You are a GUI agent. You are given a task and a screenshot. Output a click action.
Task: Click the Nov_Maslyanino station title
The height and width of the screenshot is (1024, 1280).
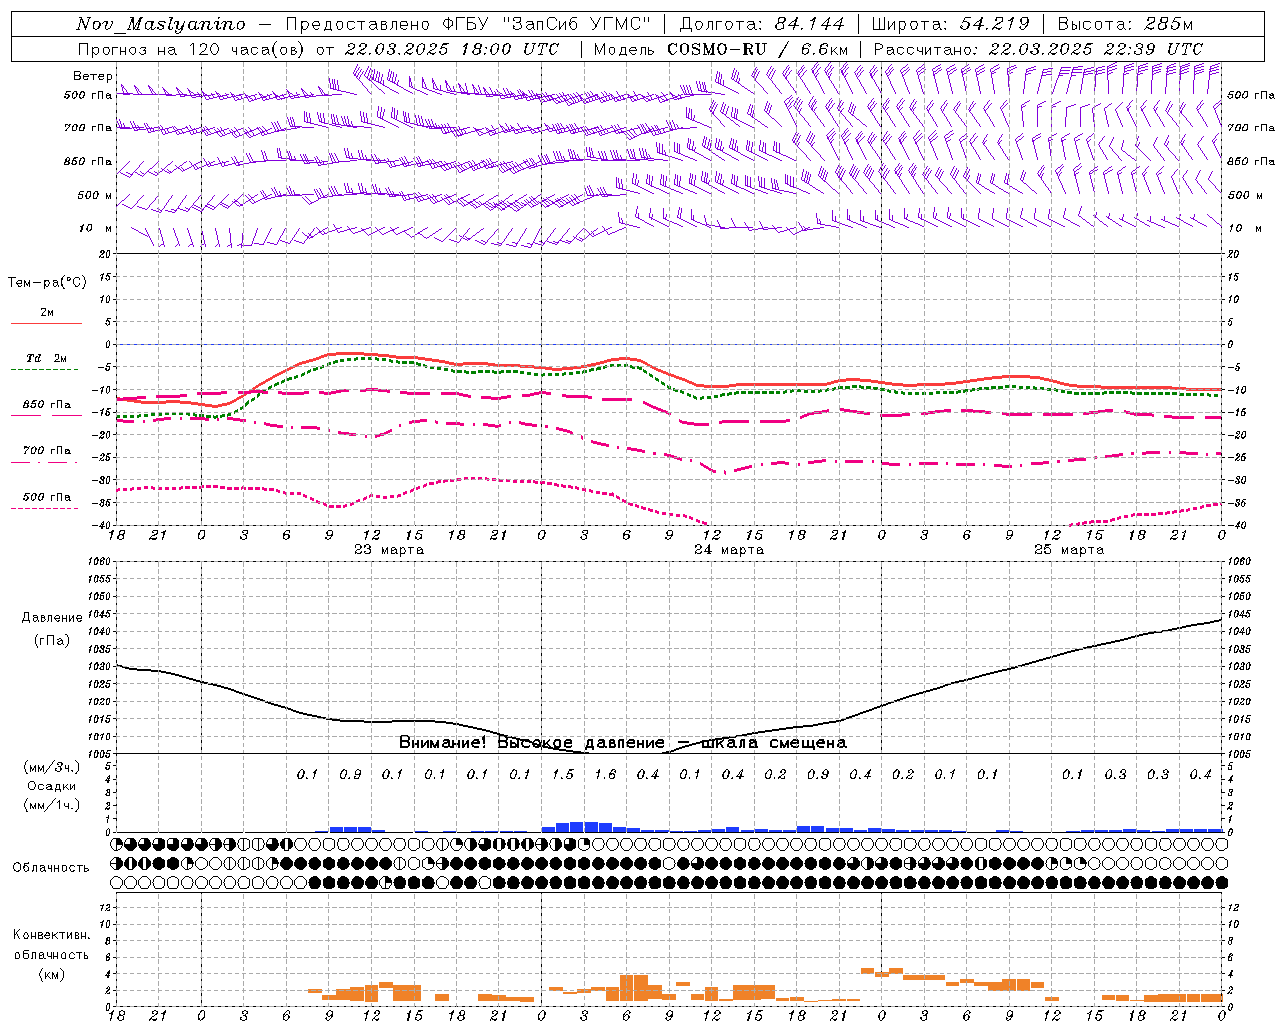[x=161, y=24]
